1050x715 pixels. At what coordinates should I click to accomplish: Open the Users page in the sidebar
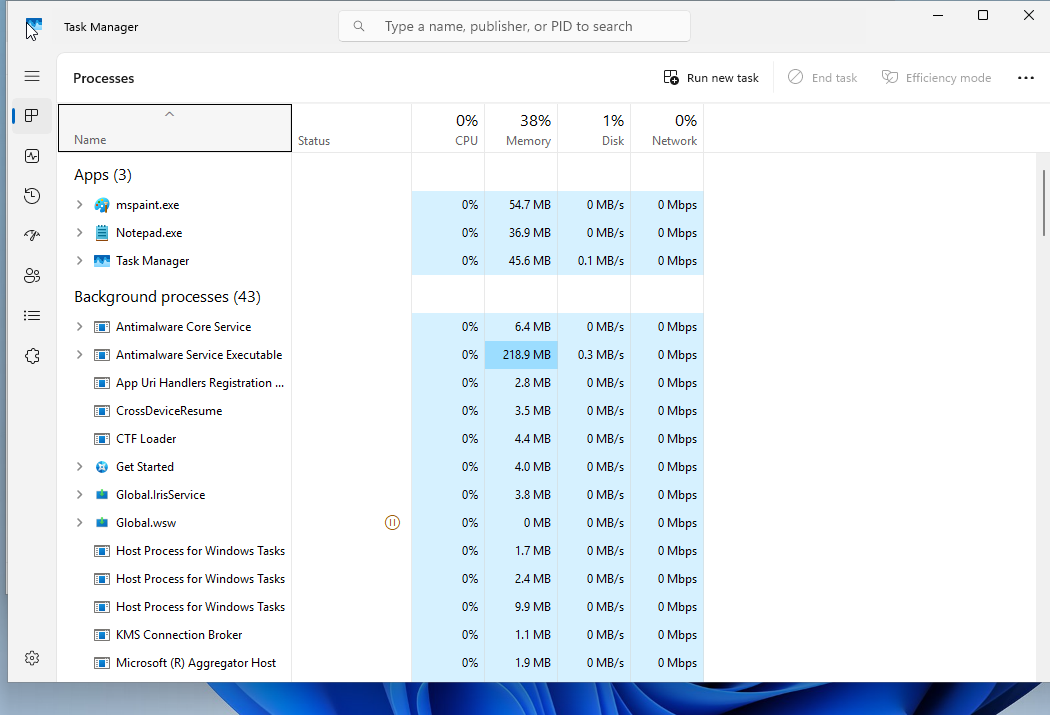coord(32,276)
